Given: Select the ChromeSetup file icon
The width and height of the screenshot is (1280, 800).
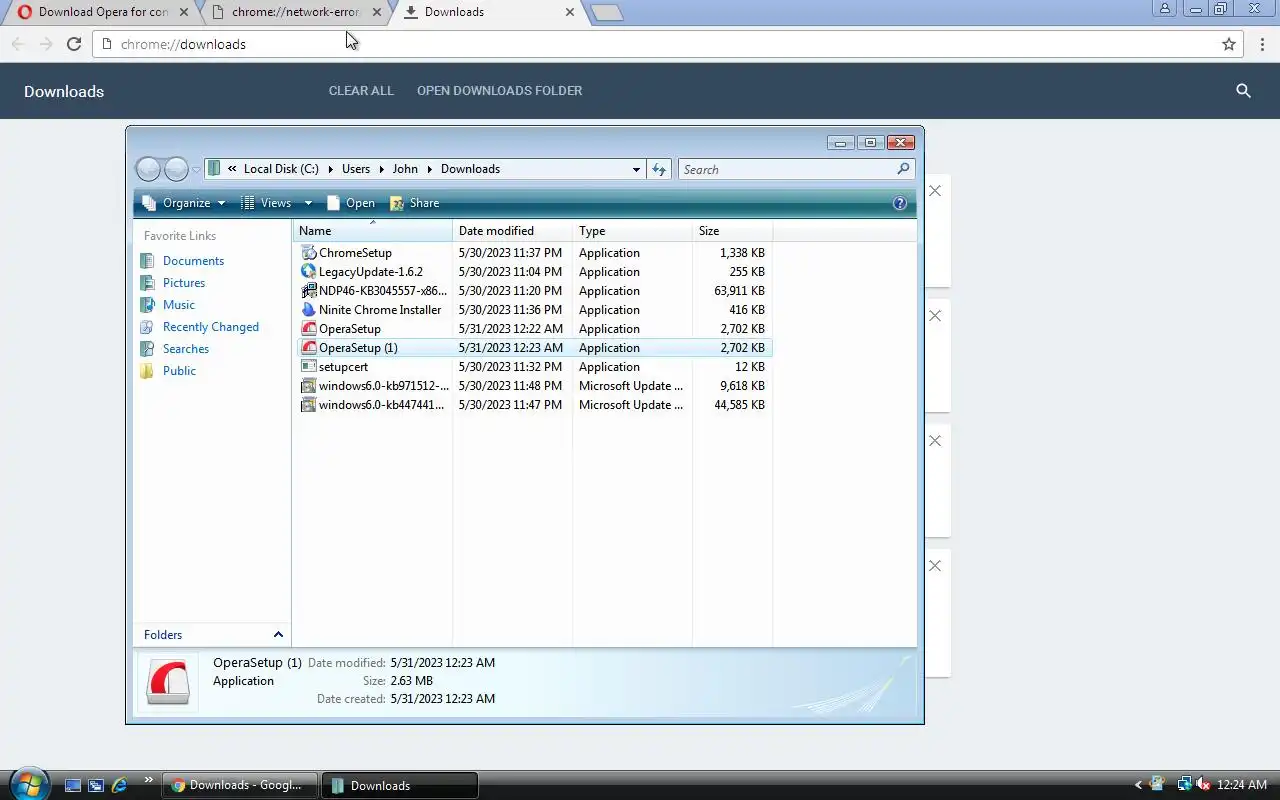Looking at the screenshot, I should point(309,253).
